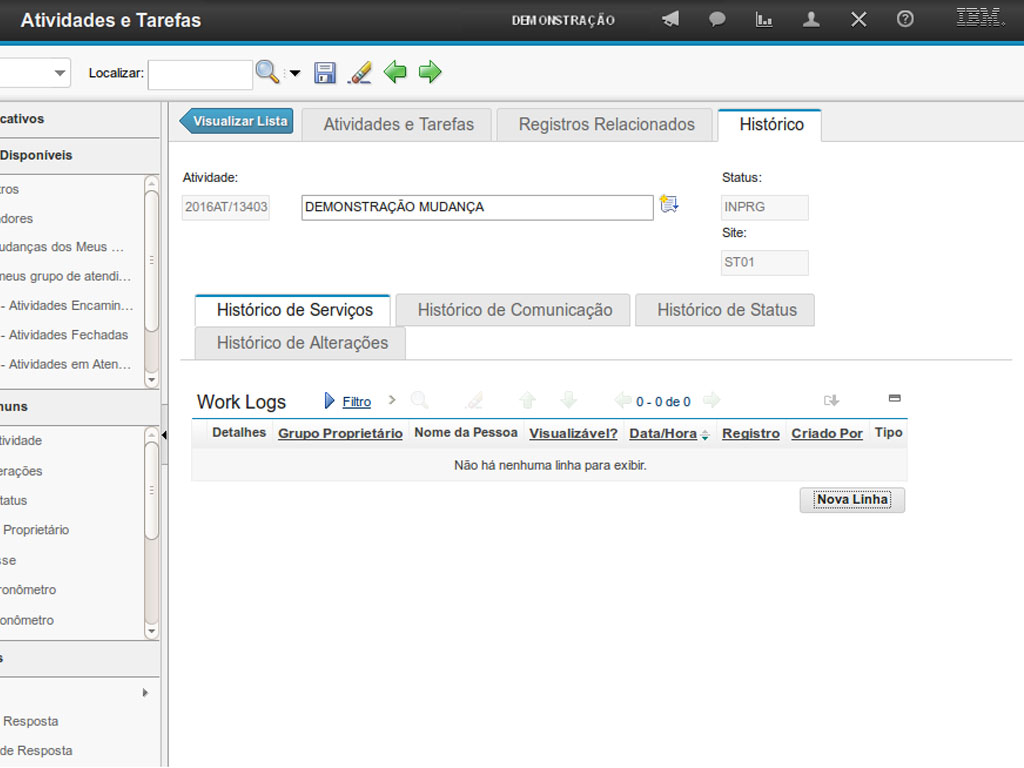The image size is (1024, 768).
Task: Open the reports bar chart icon
Action: (764, 20)
